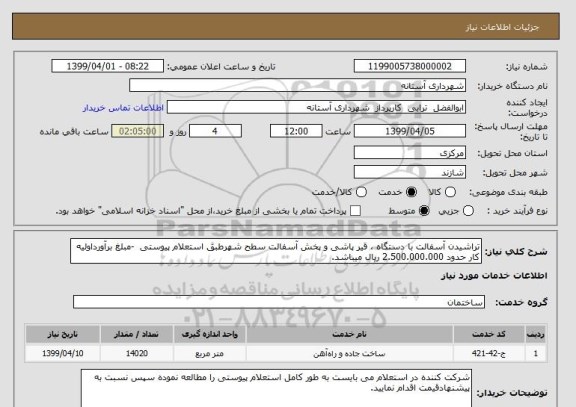This screenshot has width=576, height=407.
Task: Click the ساعت باقی مانده label
Action: 74,132
